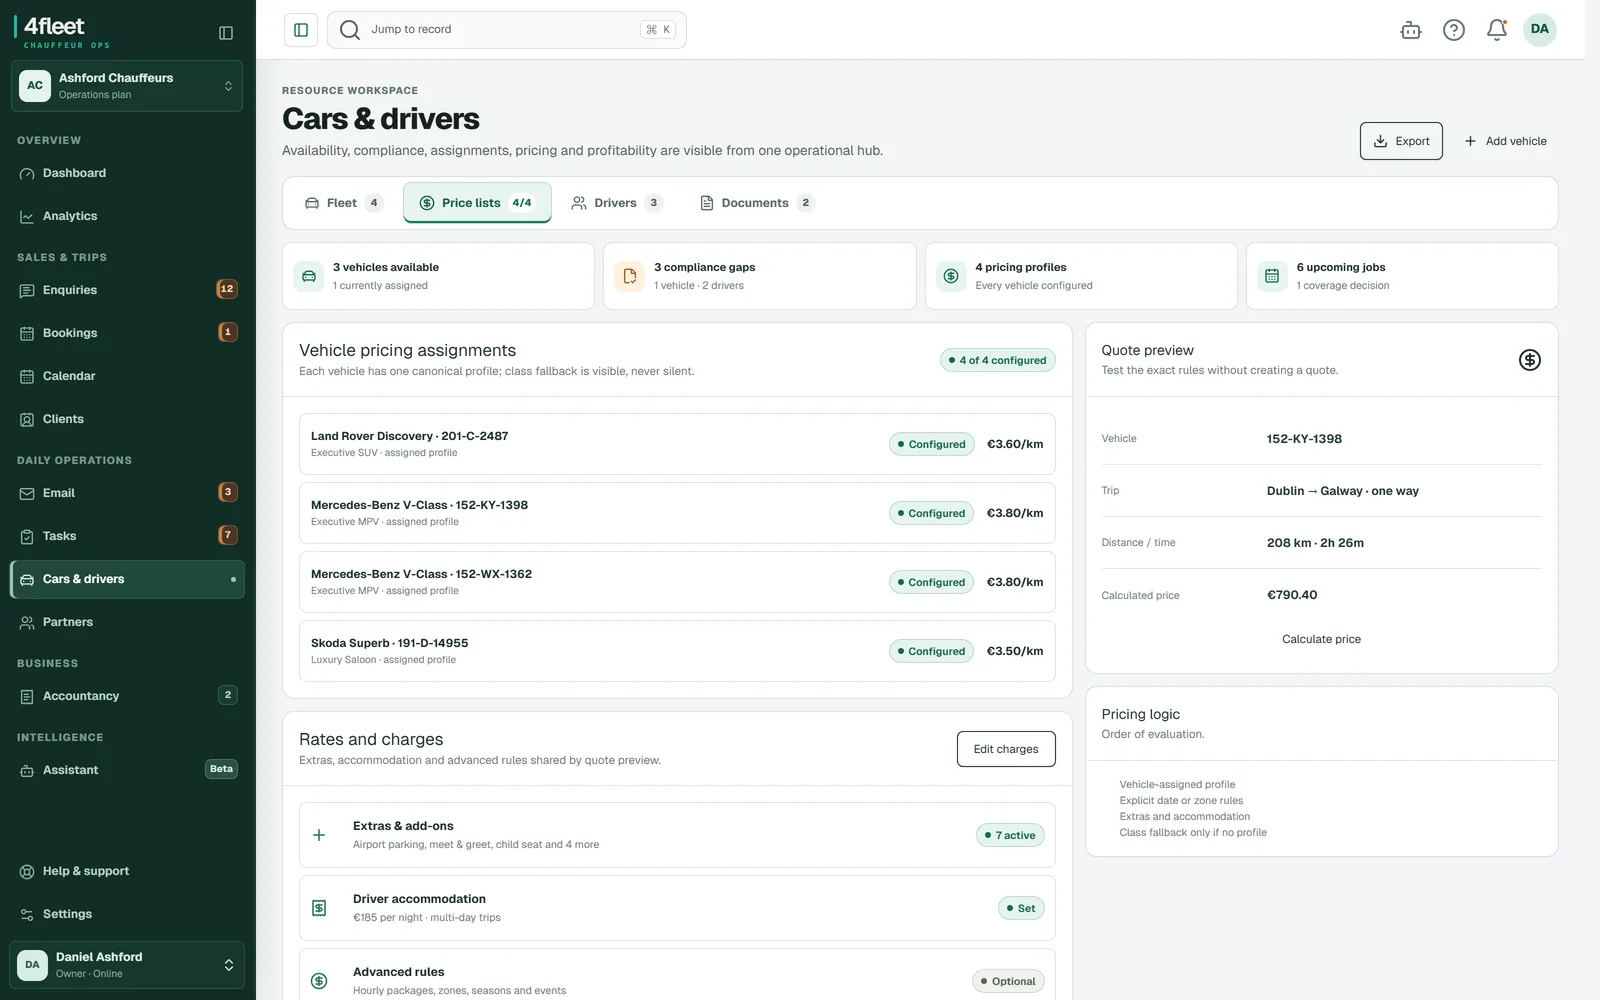
Task: Click the Driver accommodation receipt icon
Action: 319,908
